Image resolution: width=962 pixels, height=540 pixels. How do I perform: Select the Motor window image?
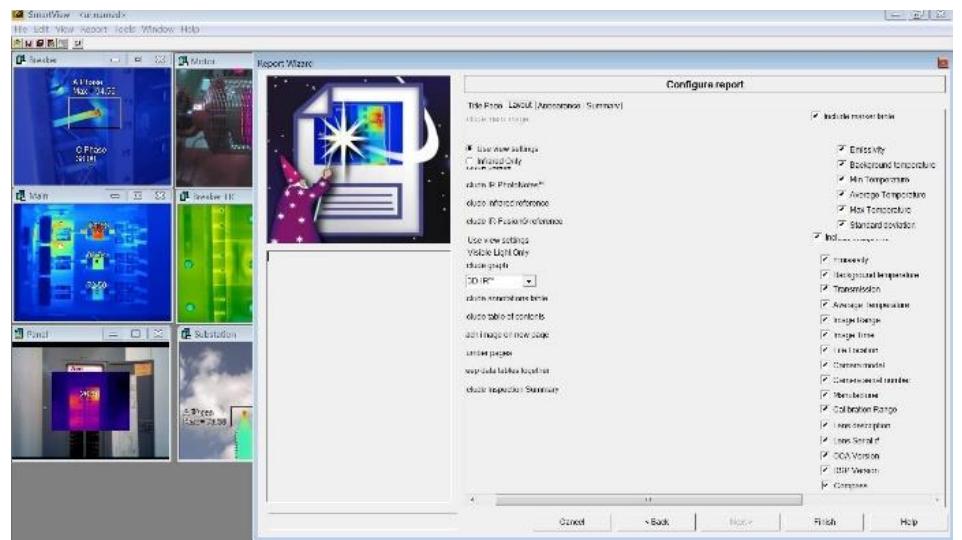click(214, 128)
